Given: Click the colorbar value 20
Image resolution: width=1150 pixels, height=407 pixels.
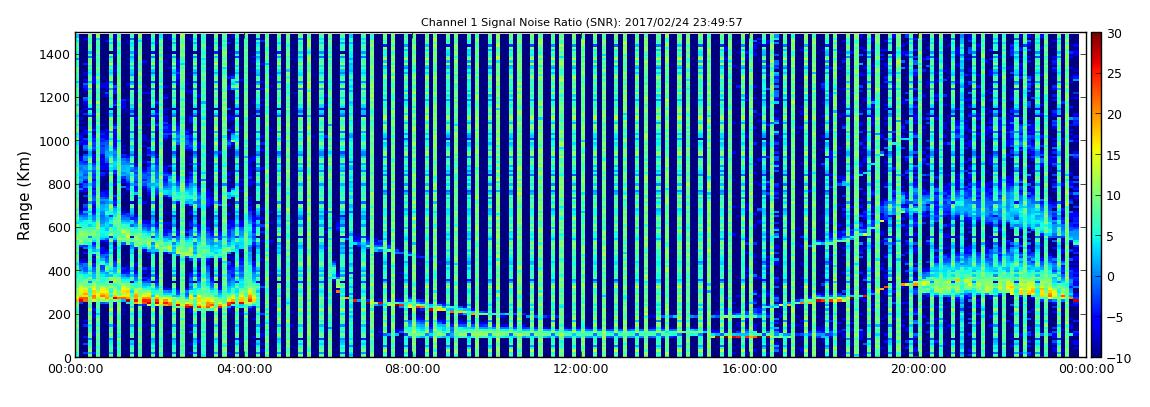Looking at the screenshot, I should (1115, 114).
